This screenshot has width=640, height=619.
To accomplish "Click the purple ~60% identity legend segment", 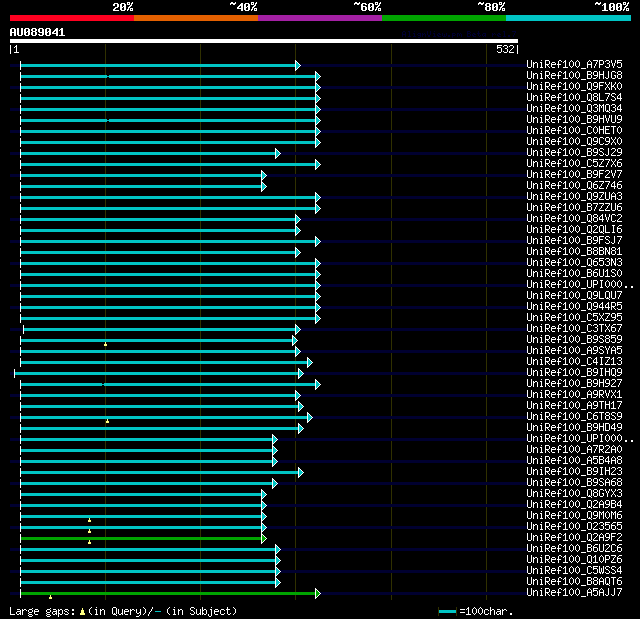I will coord(320,18).
